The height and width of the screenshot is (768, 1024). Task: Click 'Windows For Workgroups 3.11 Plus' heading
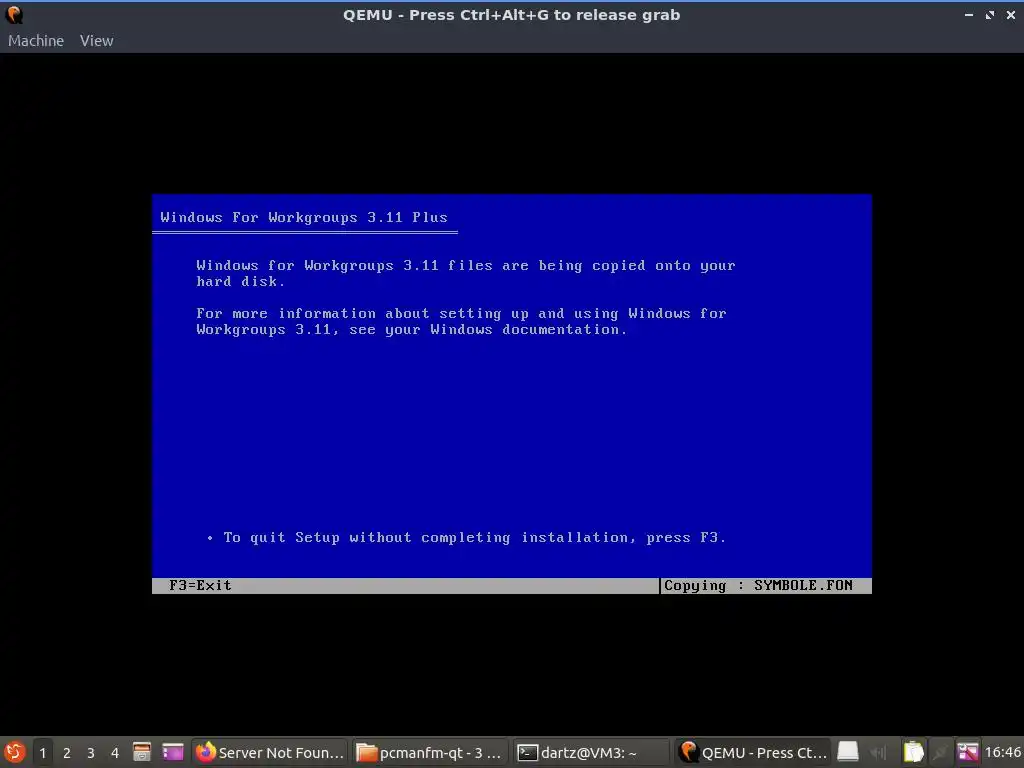point(304,217)
